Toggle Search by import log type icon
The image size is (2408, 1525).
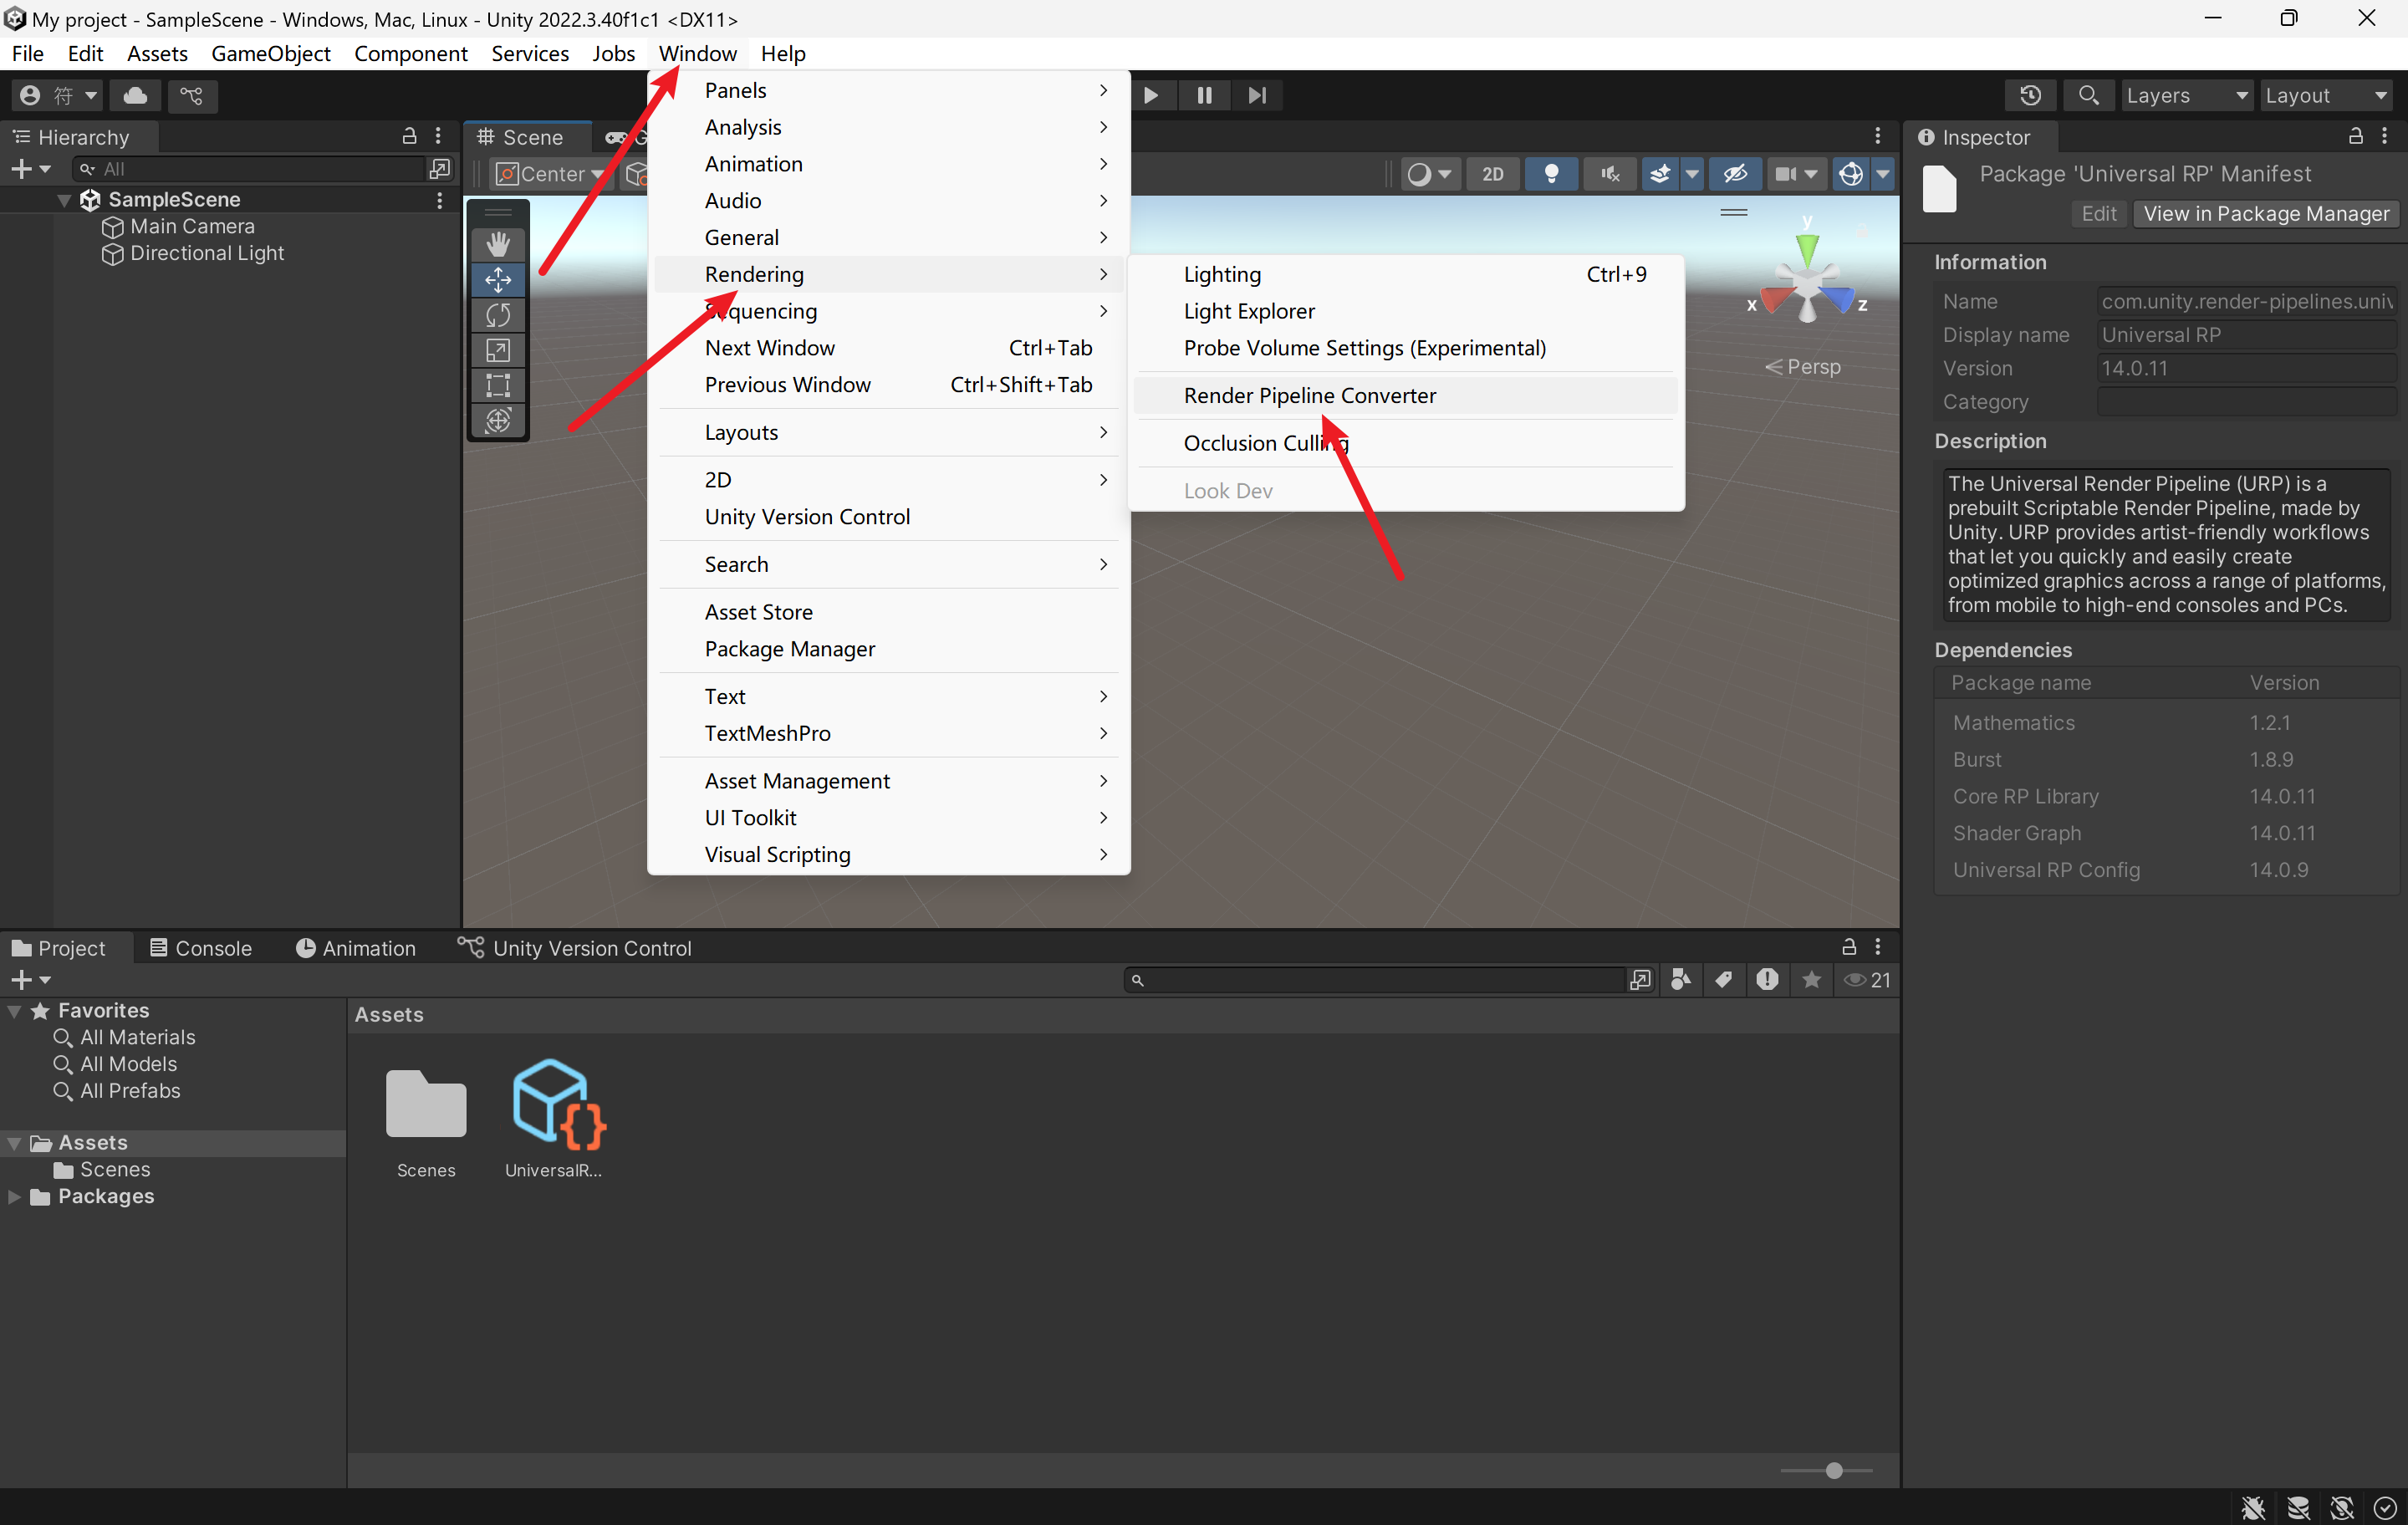(1767, 980)
